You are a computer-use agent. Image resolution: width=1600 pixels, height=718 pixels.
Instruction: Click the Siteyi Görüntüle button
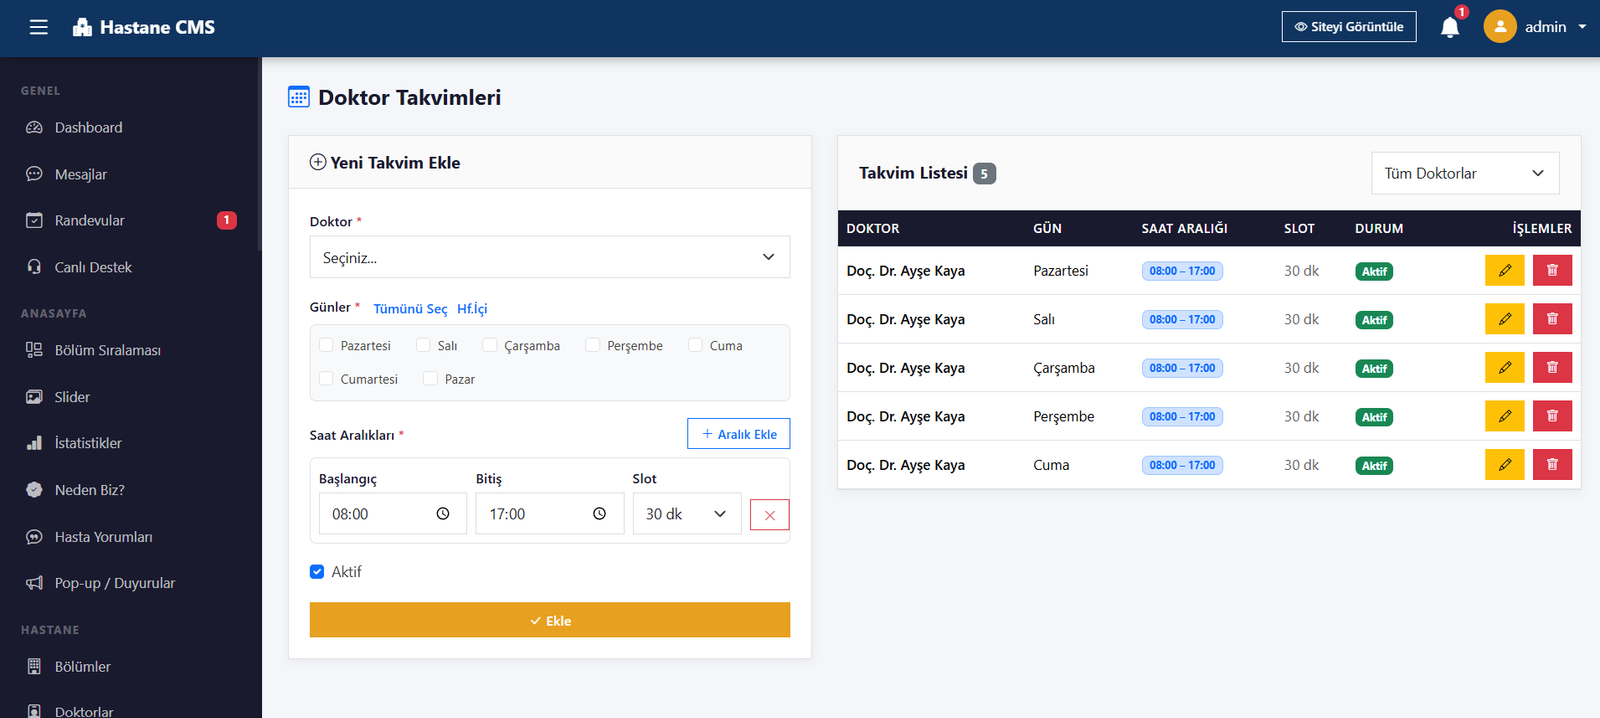point(1349,27)
